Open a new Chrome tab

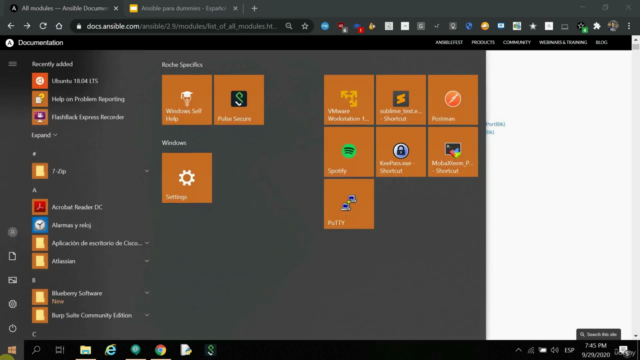pyautogui.click(x=254, y=8)
